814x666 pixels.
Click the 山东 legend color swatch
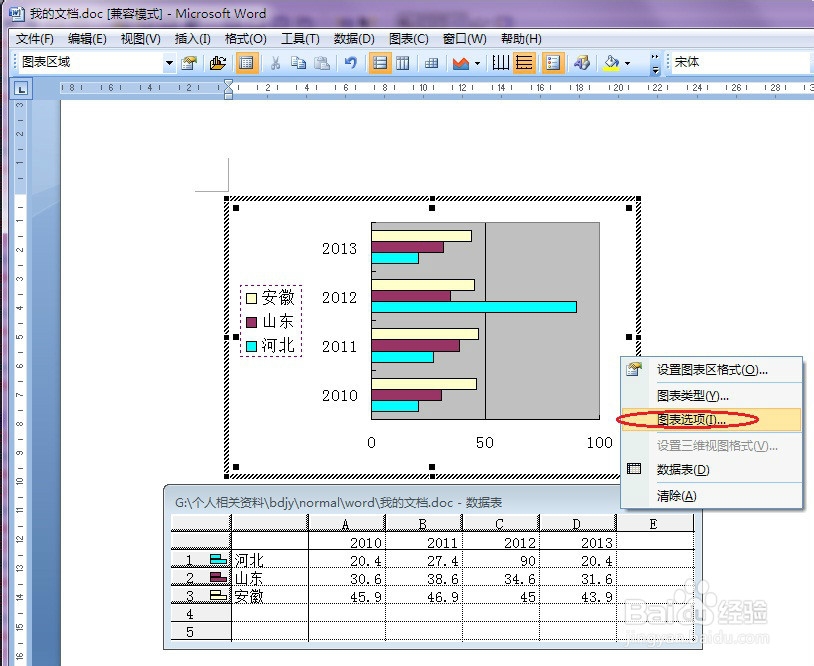point(251,322)
